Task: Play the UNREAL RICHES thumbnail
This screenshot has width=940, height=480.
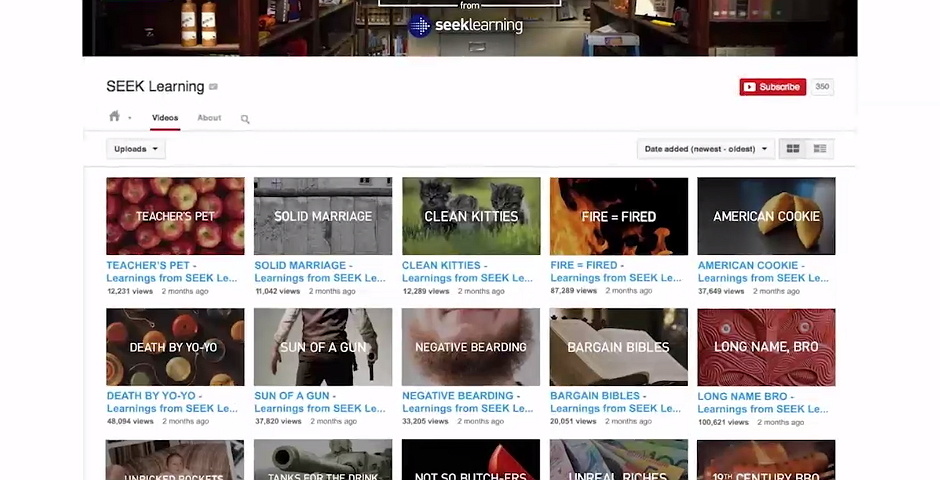Action: [x=619, y=460]
